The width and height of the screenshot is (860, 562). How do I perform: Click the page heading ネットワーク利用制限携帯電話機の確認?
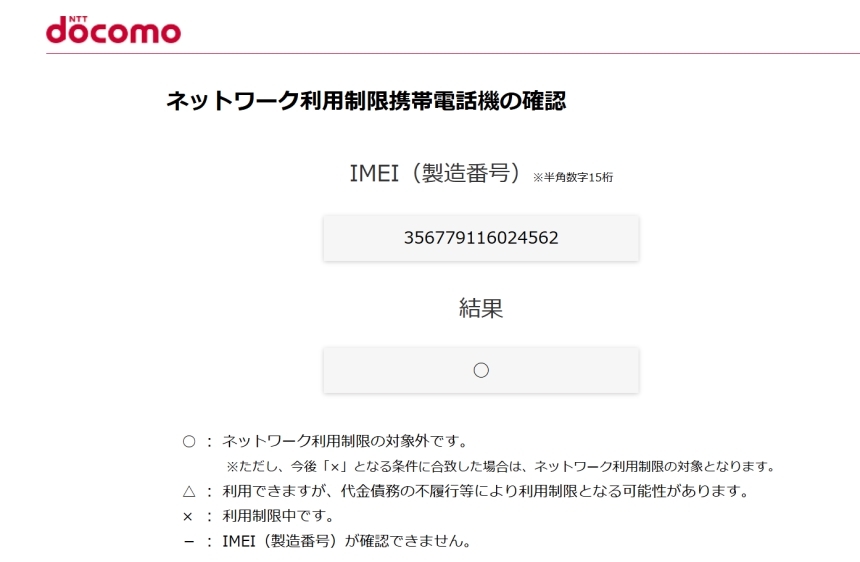pos(366,101)
